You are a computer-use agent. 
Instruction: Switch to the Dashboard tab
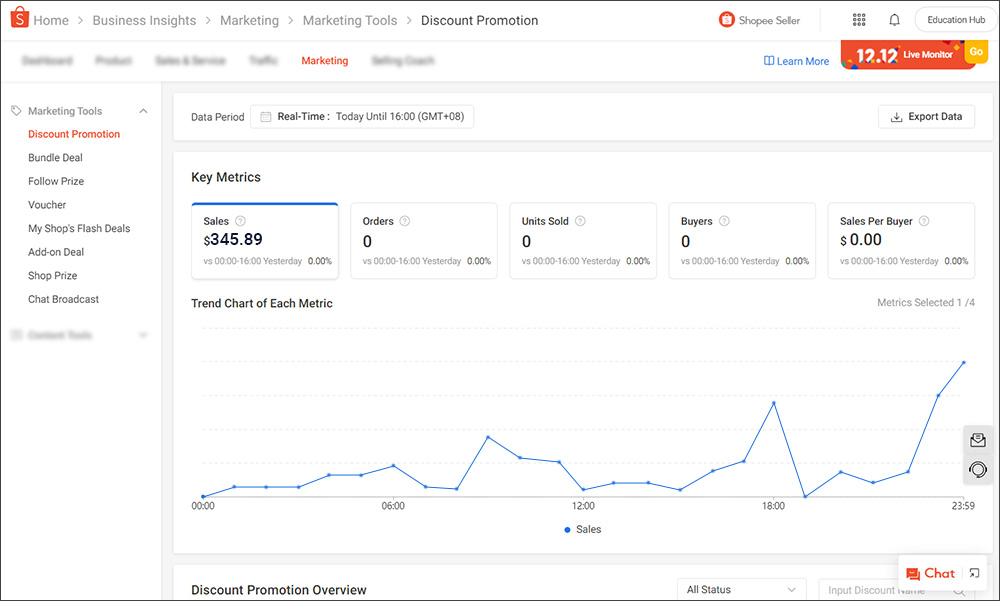coord(47,60)
